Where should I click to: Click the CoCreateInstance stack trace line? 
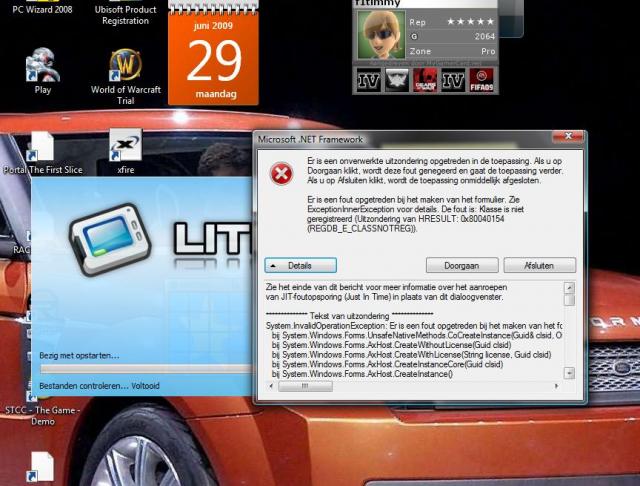(417, 335)
